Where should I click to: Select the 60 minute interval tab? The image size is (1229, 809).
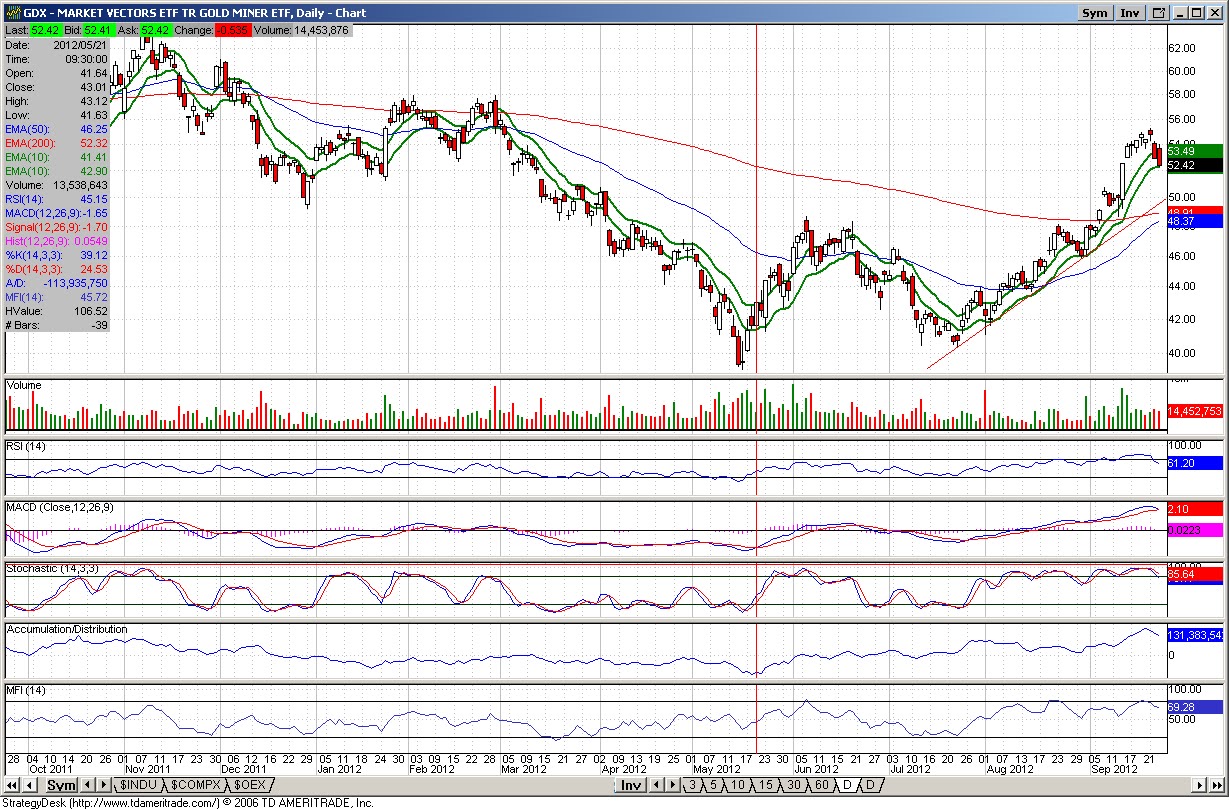tap(822, 785)
